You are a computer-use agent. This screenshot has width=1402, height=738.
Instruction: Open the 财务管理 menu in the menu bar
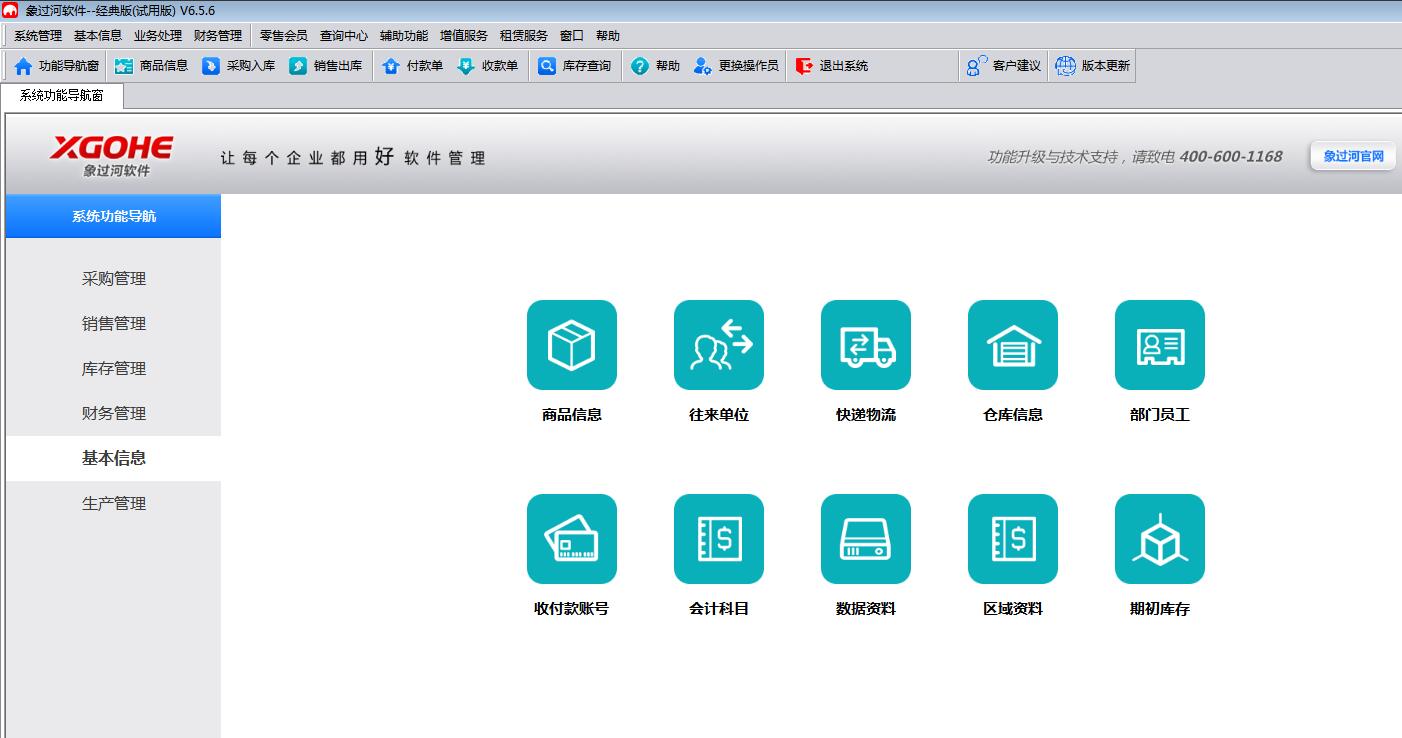(x=218, y=35)
